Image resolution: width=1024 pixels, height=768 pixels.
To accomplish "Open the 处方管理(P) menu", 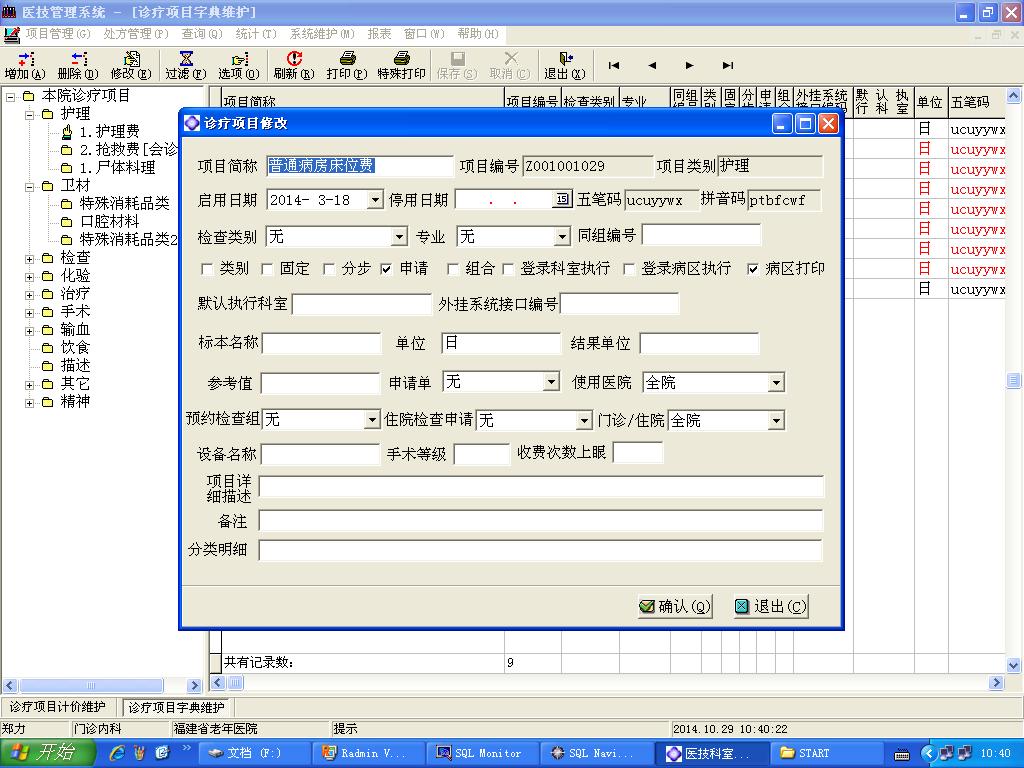I will [136, 33].
